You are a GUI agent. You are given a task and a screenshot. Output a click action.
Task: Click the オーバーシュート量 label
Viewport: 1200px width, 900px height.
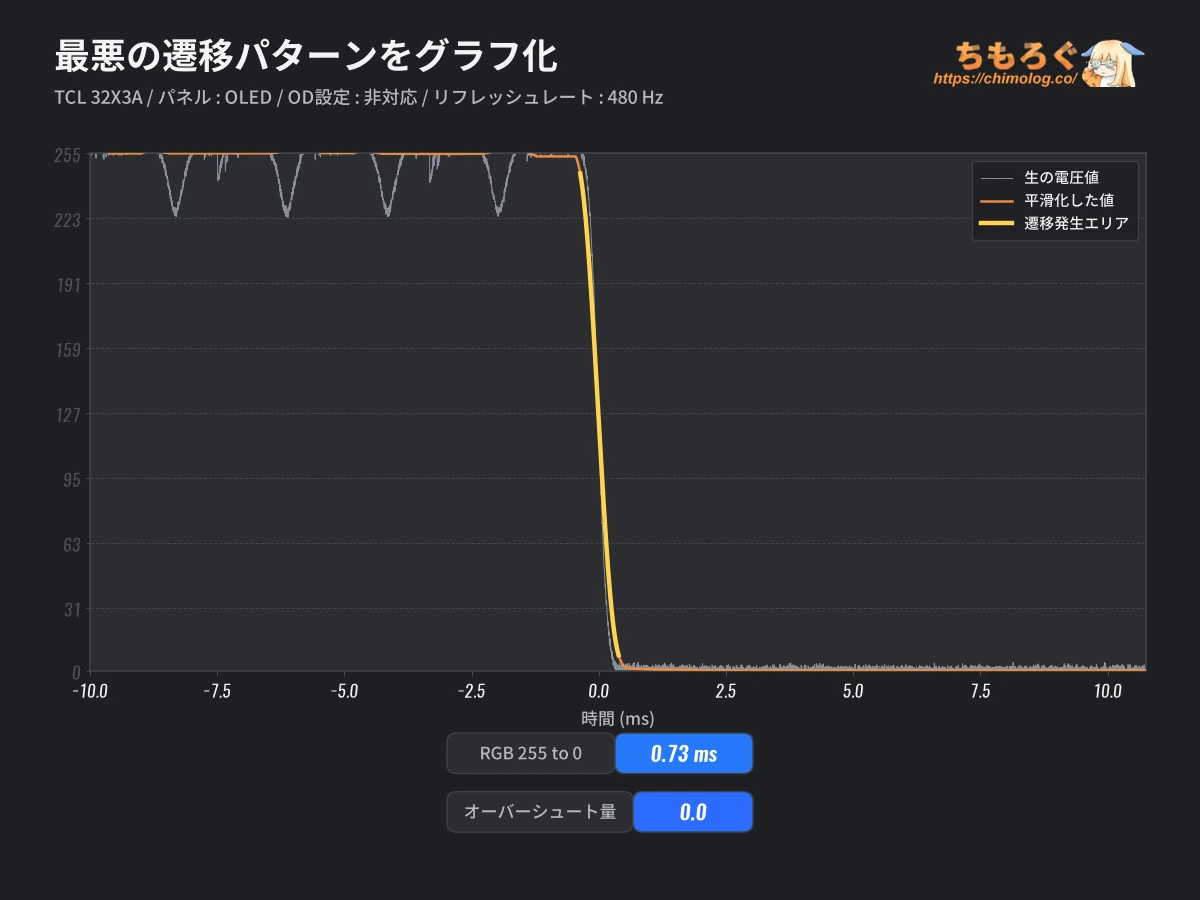(540, 812)
